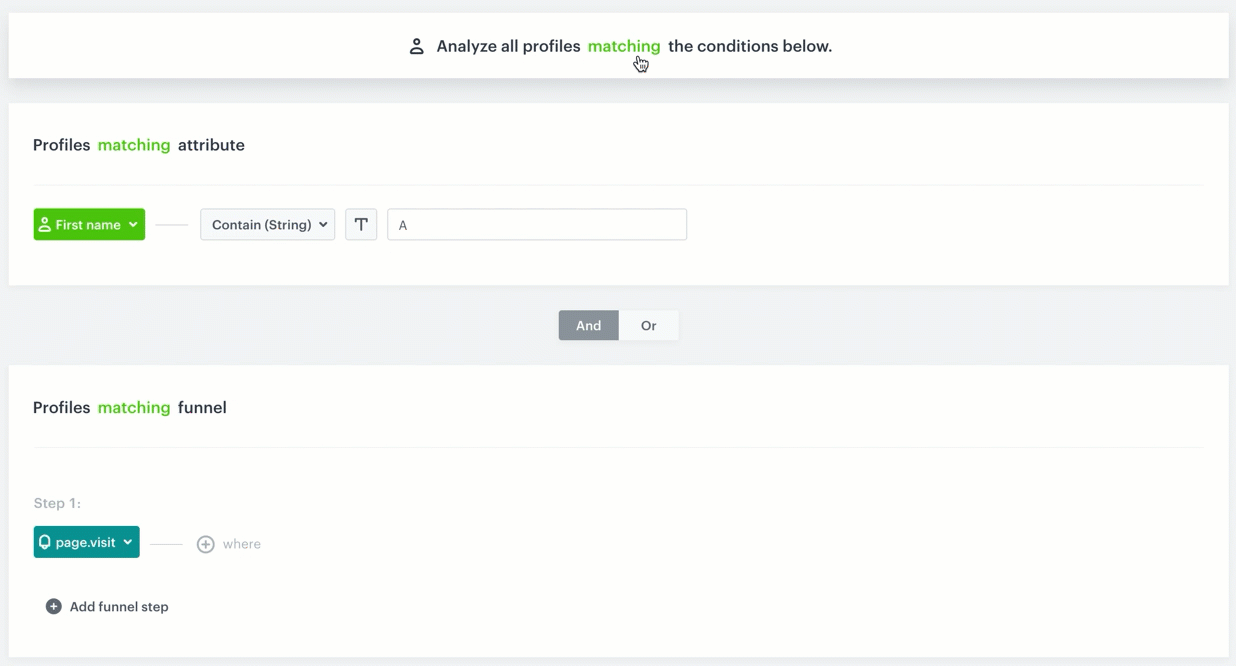Click the profile person icon in the top bar
This screenshot has height=666, width=1236.
tap(416, 45)
